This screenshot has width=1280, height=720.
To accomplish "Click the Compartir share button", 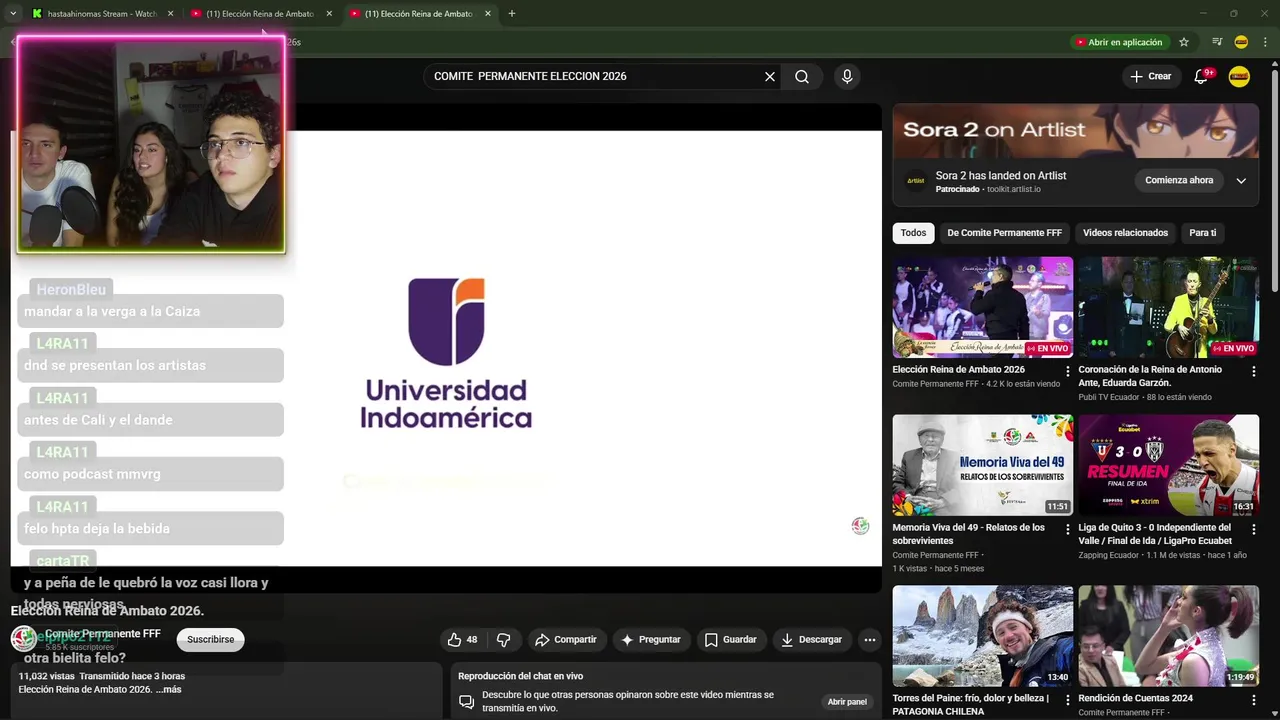I will point(566,640).
